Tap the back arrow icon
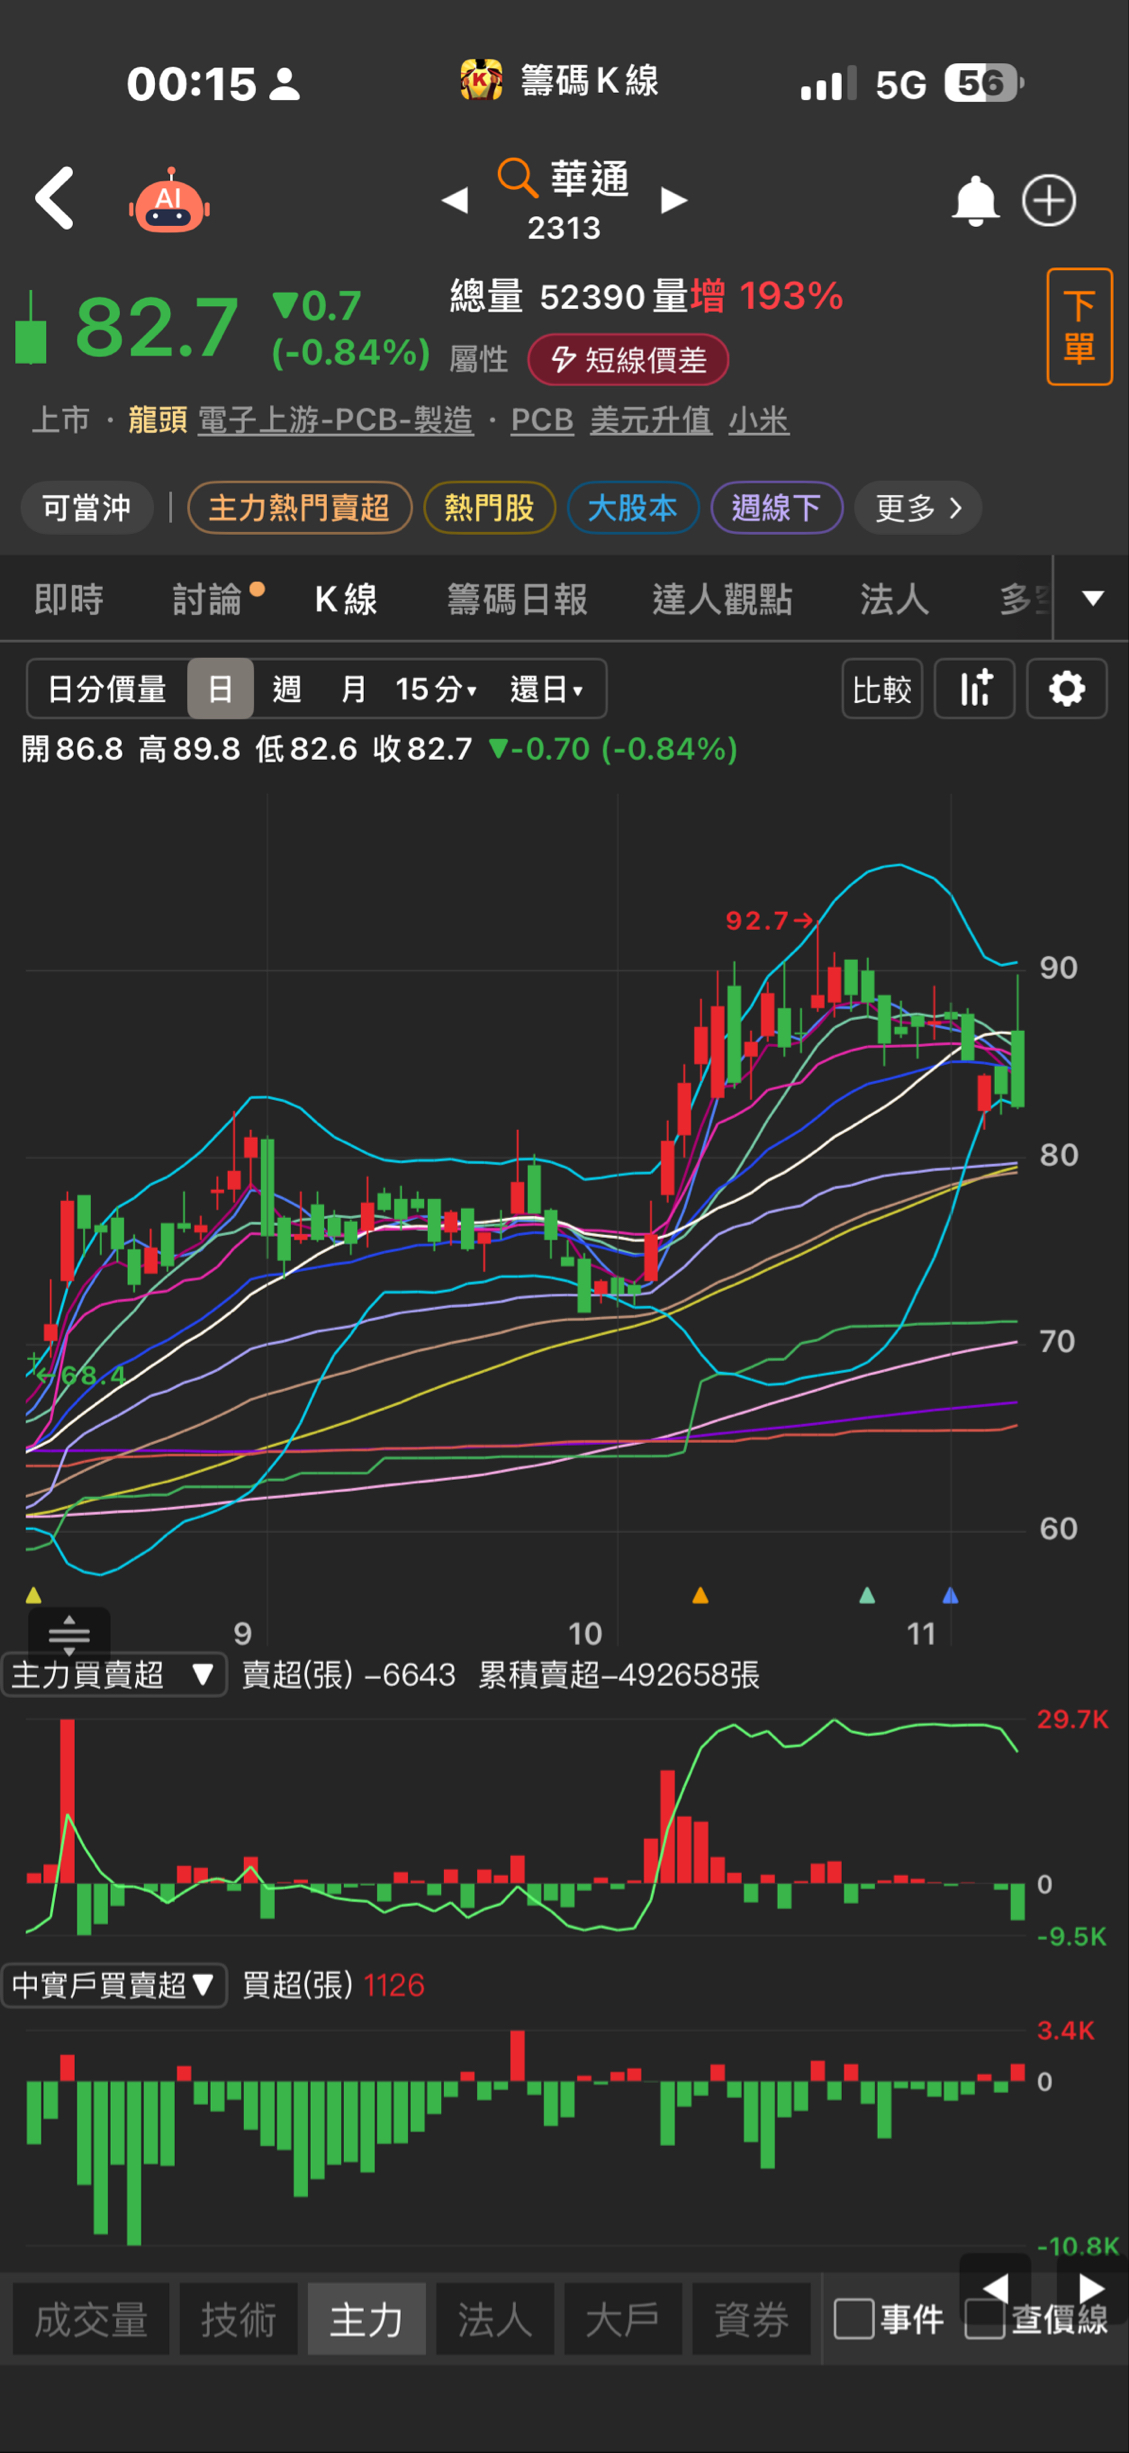The width and height of the screenshot is (1129, 2453). (x=55, y=199)
